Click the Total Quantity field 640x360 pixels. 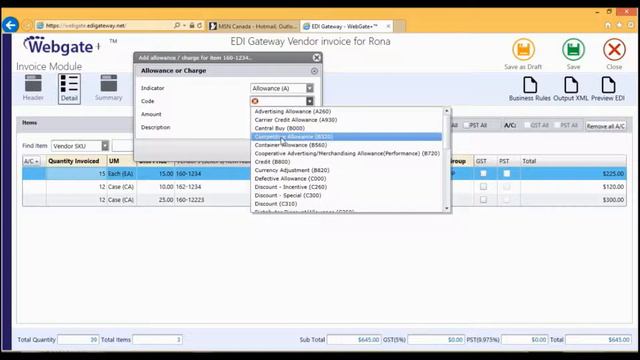point(78,340)
